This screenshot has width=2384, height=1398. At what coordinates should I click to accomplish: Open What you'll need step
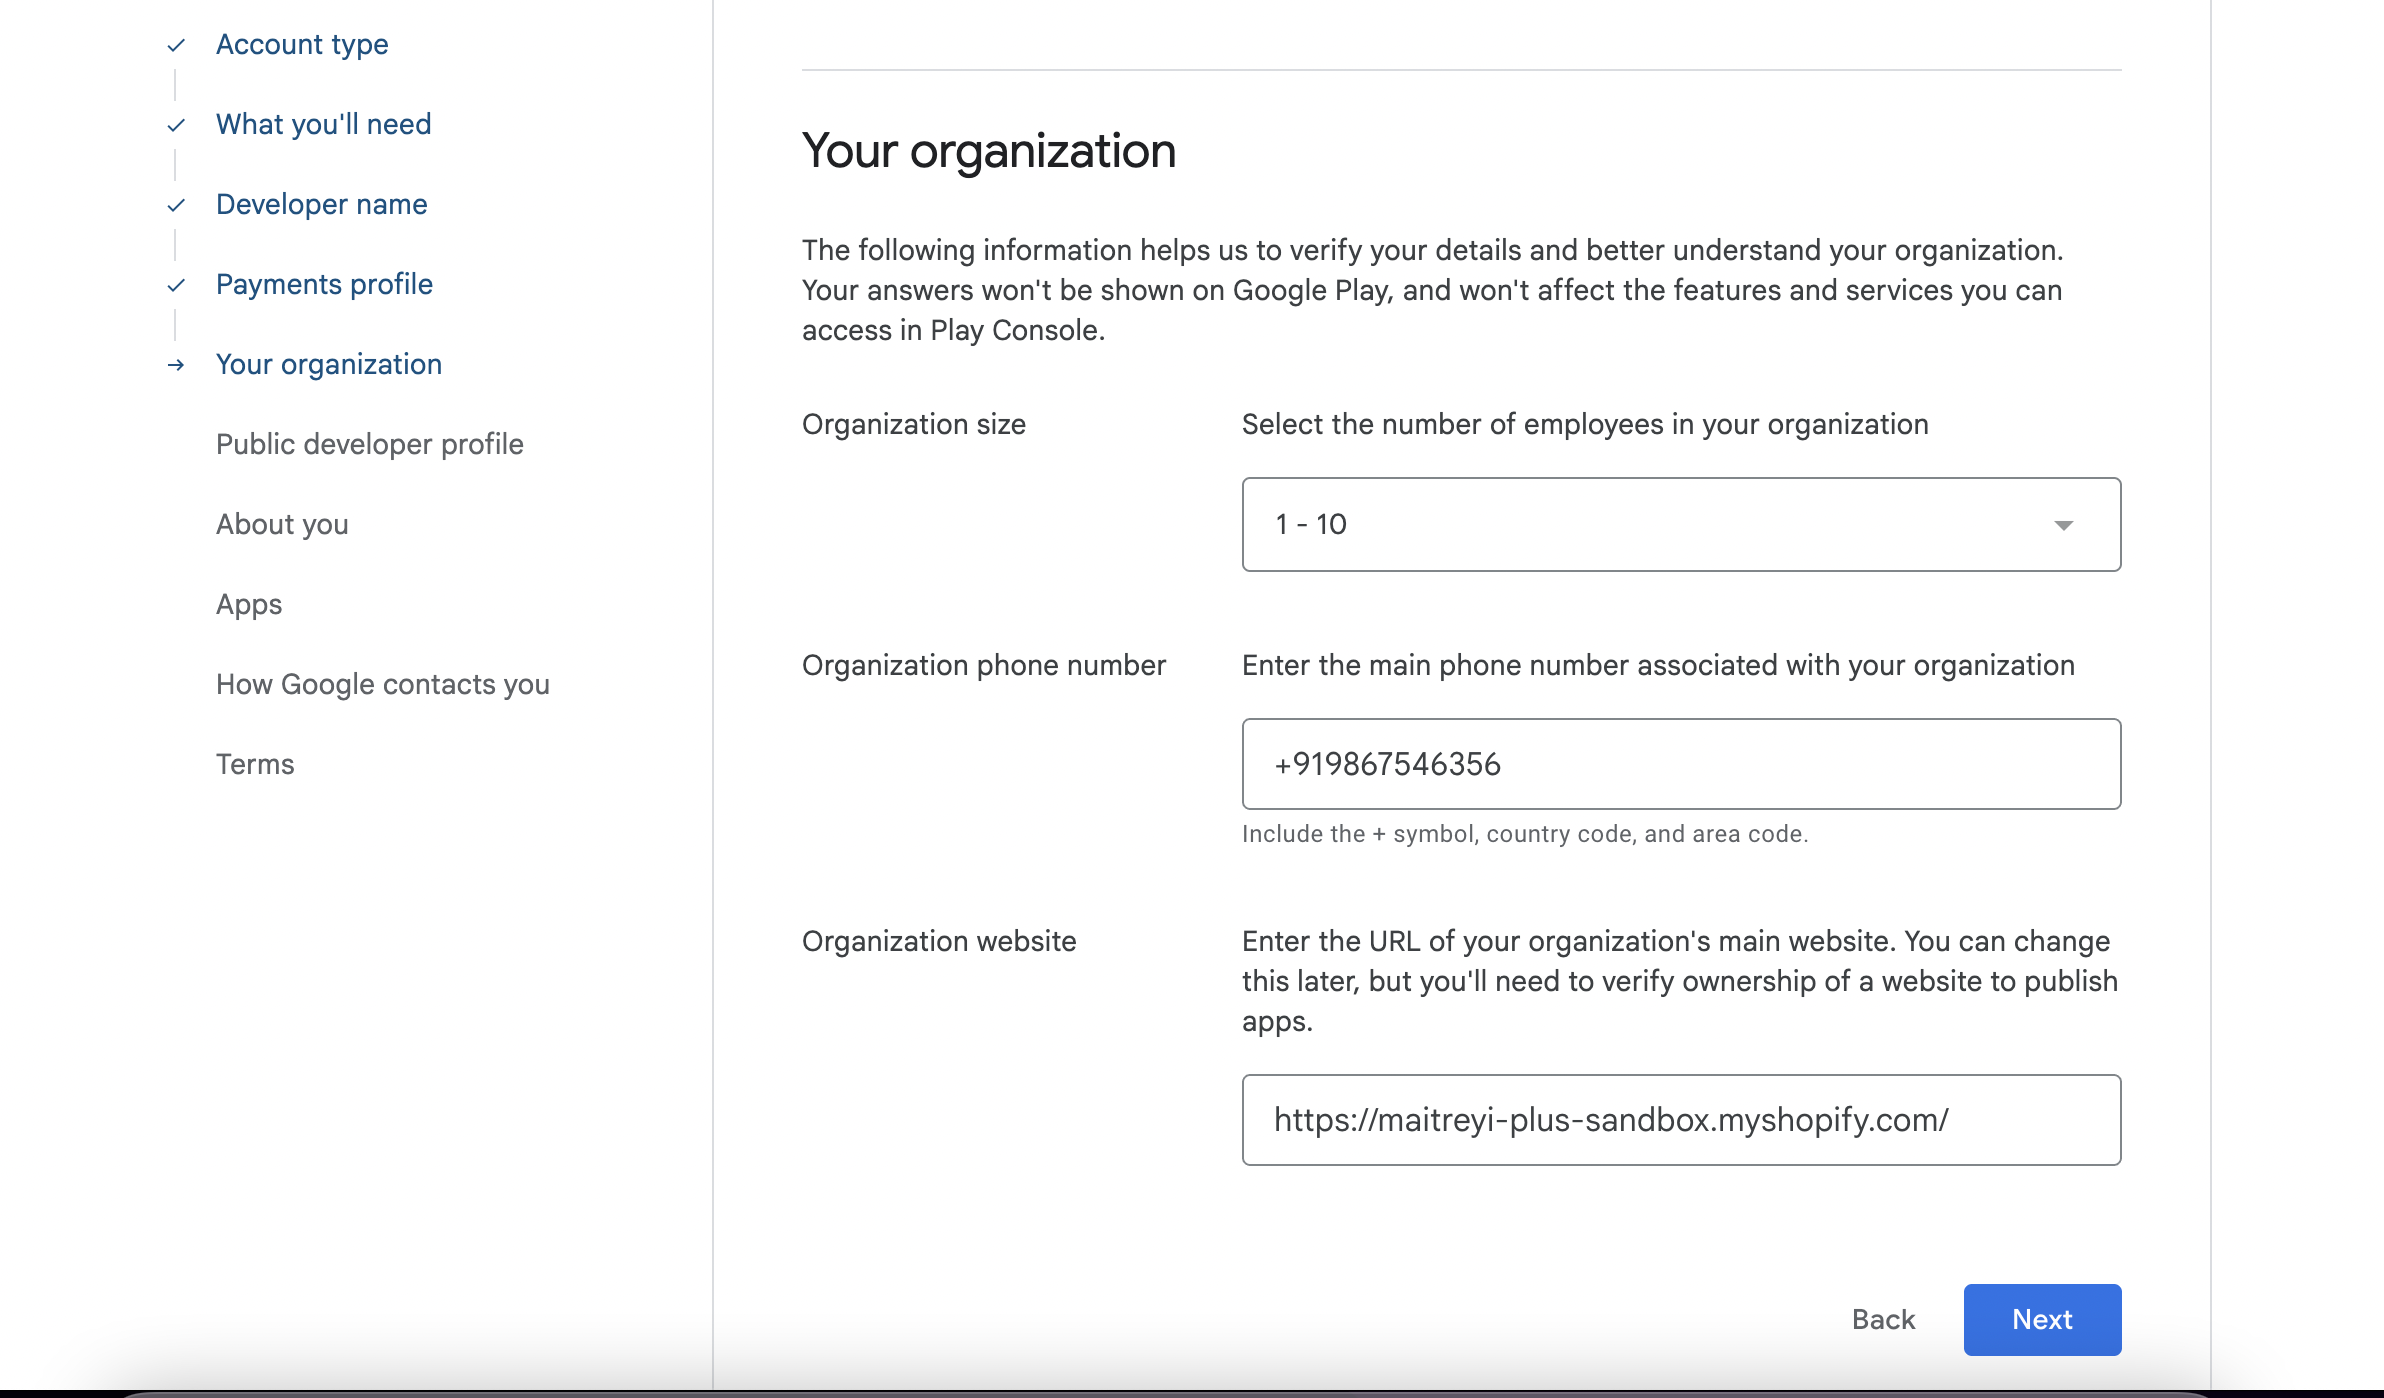(323, 124)
